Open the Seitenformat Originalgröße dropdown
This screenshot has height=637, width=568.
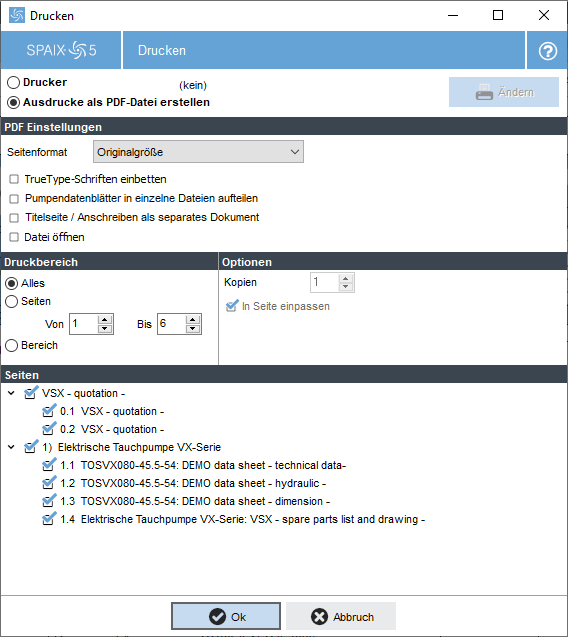pos(198,152)
